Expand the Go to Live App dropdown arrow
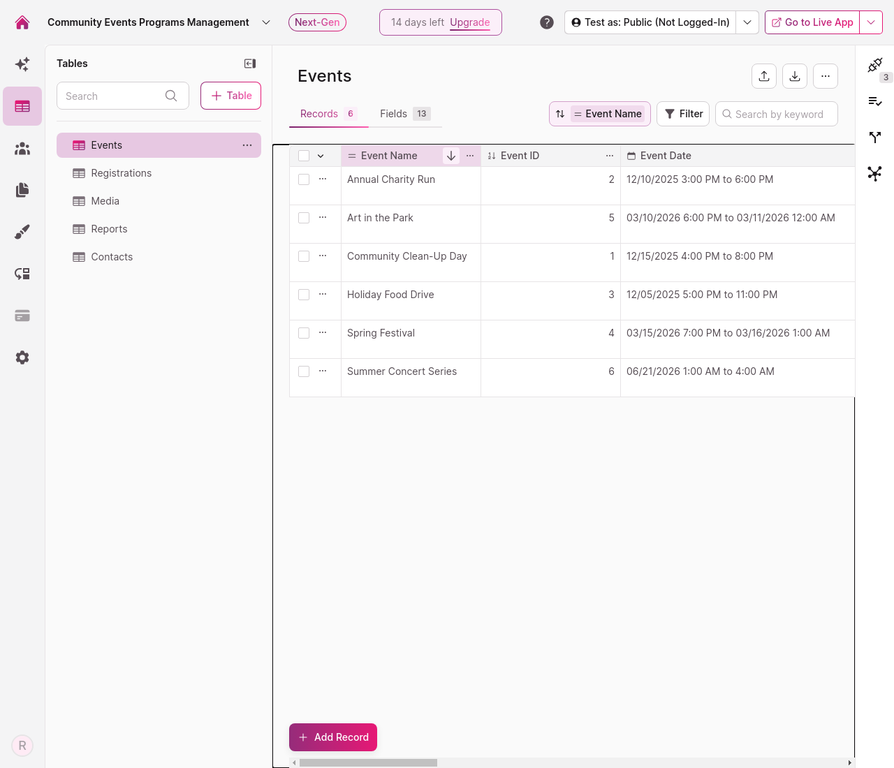The height and width of the screenshot is (768, 894). point(871,22)
